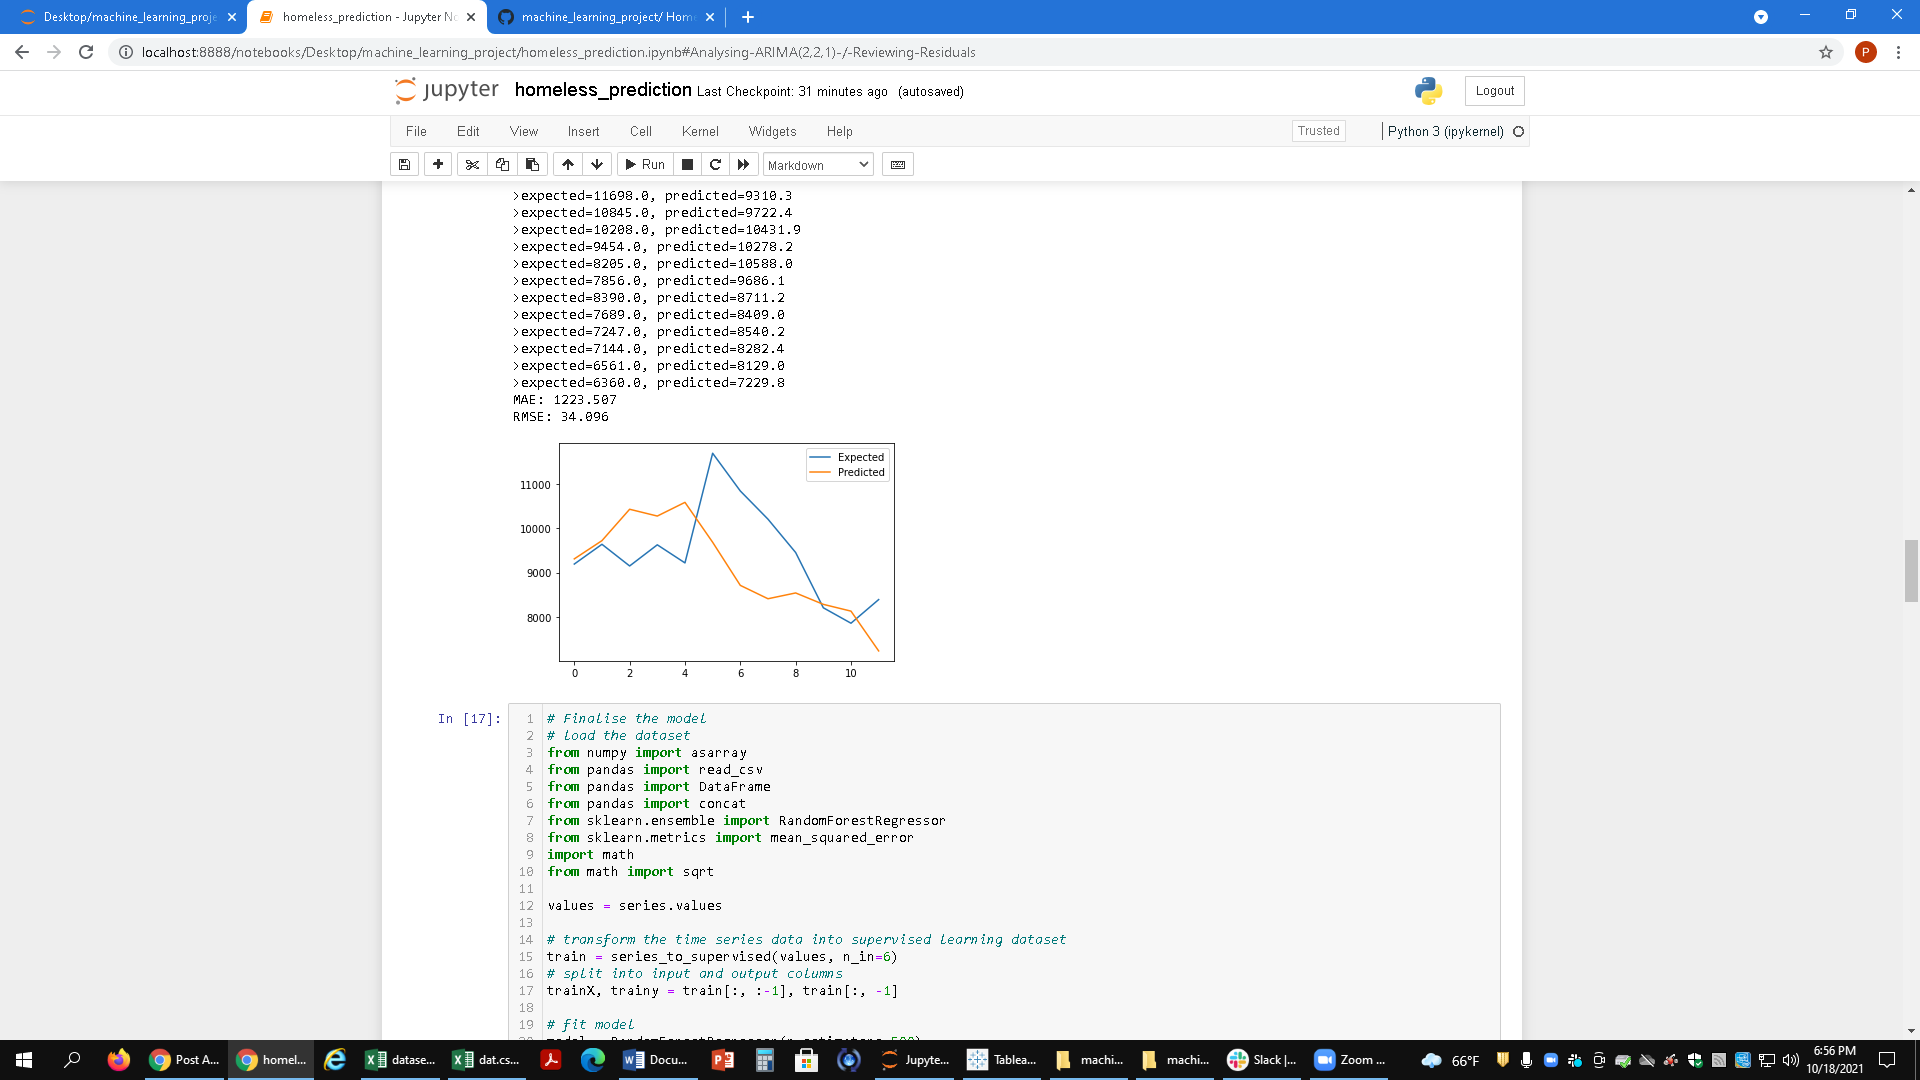This screenshot has height=1080, width=1920.
Task: Insert a cell below with plus icon
Action: [438, 164]
